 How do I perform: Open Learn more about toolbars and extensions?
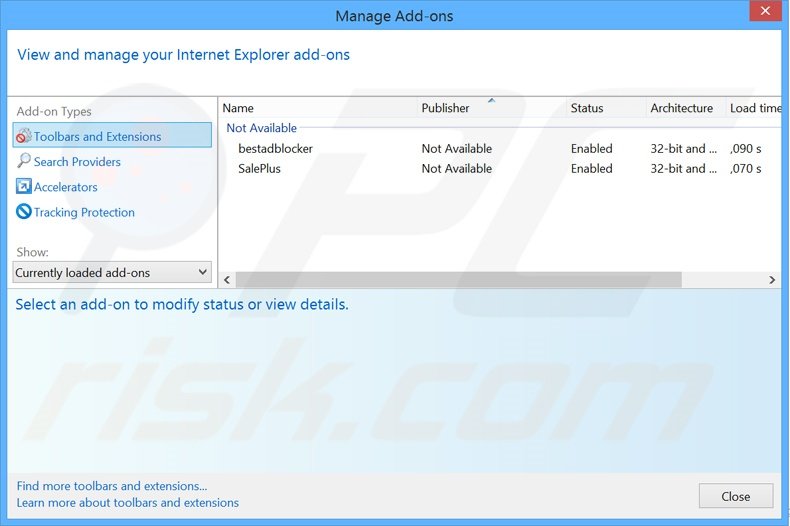tap(127, 503)
